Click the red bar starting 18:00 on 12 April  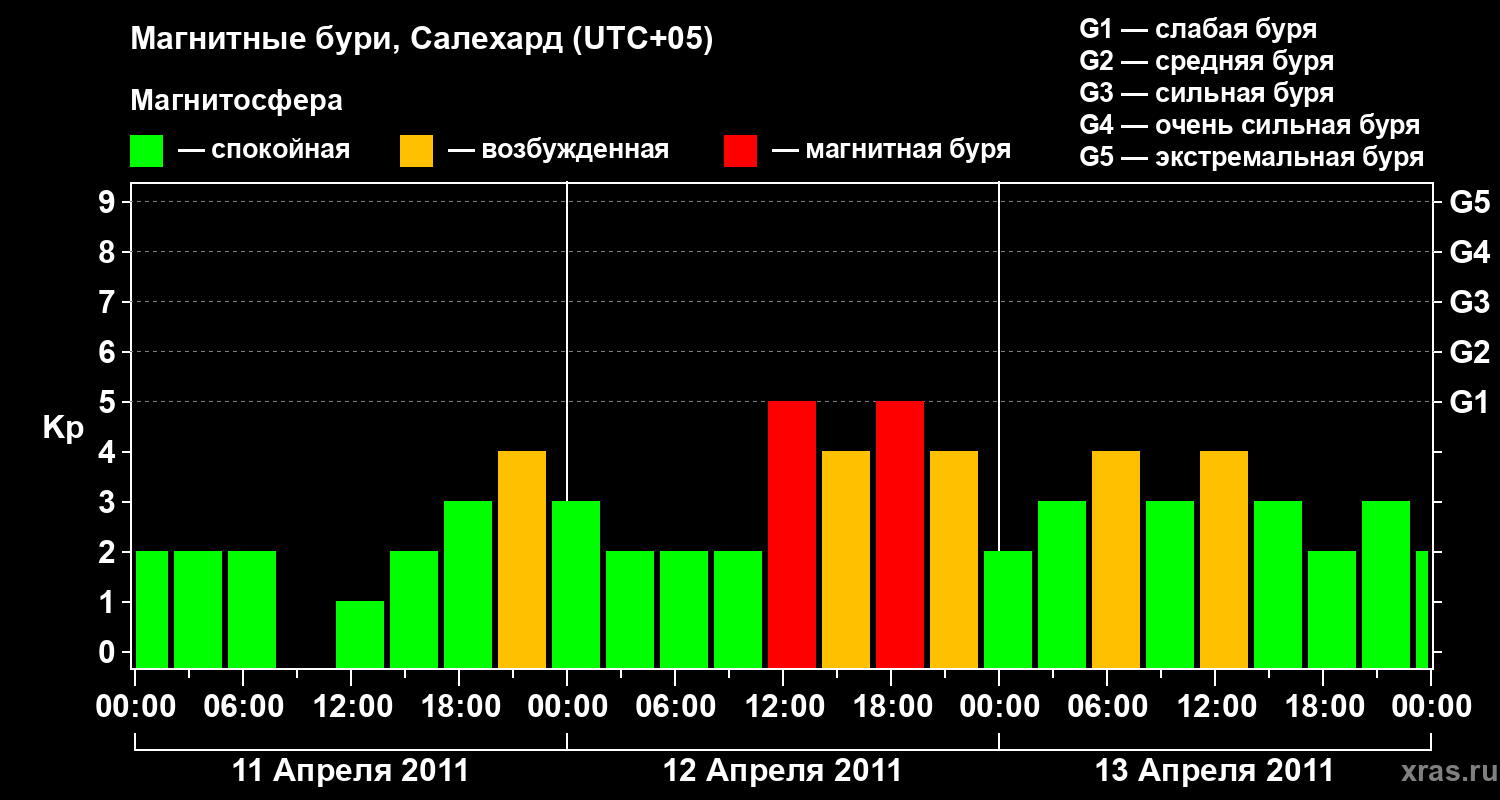pyautogui.click(x=900, y=535)
